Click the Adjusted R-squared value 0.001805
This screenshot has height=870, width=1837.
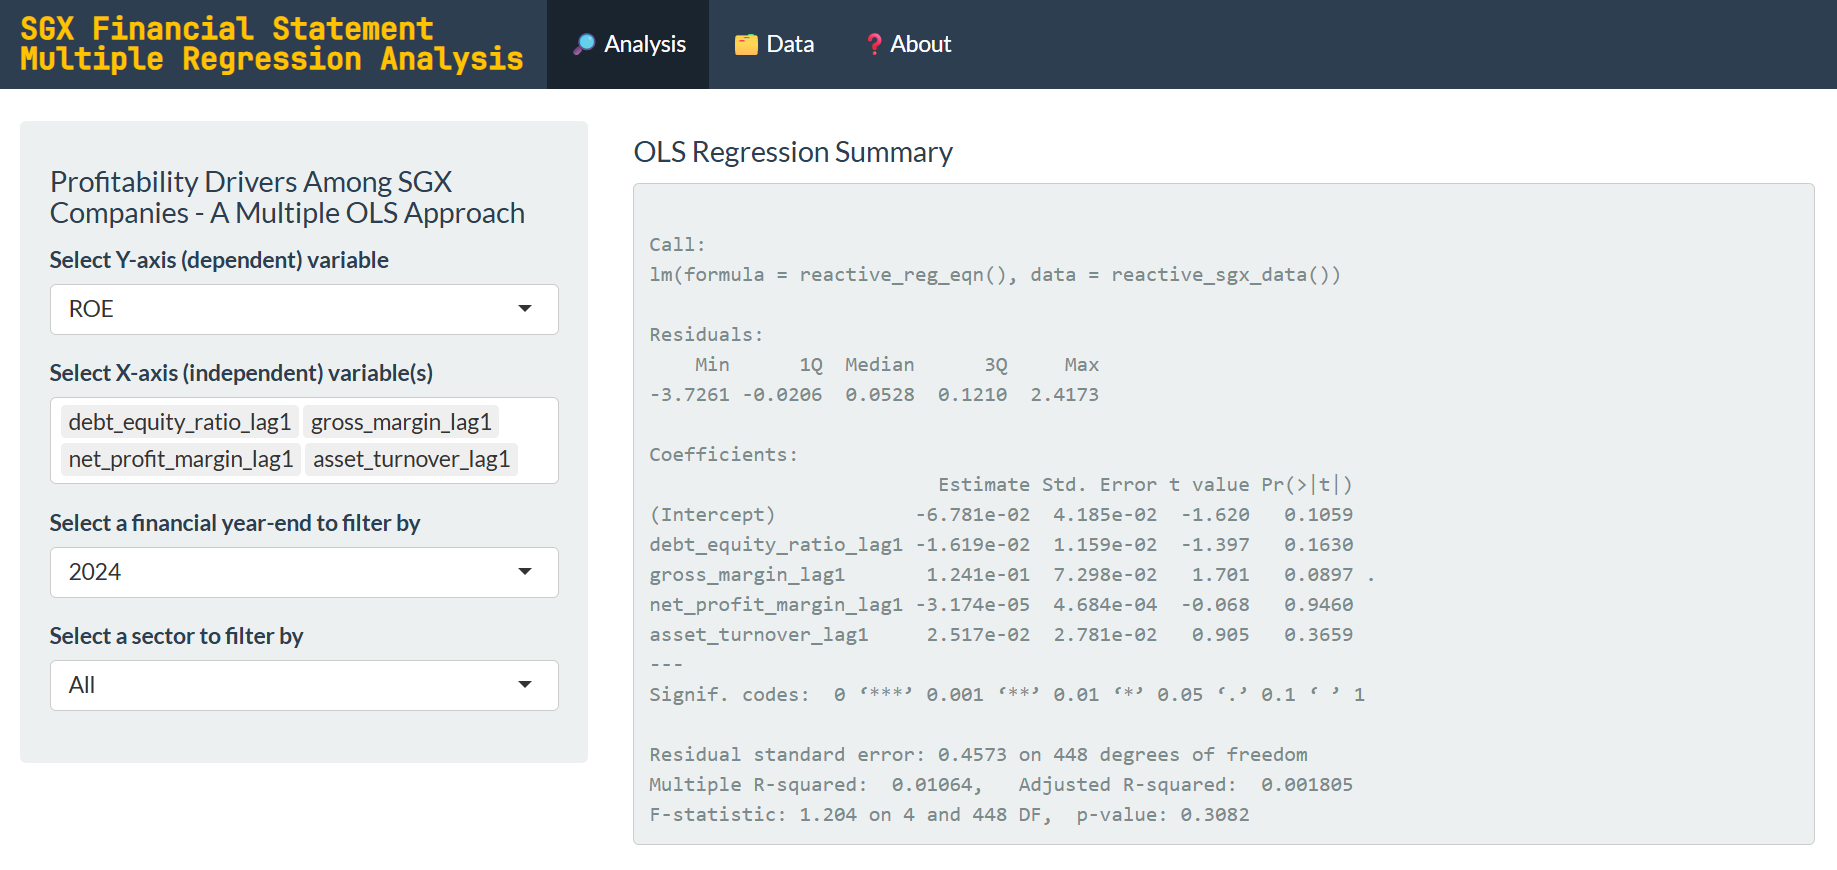[x=1306, y=785]
